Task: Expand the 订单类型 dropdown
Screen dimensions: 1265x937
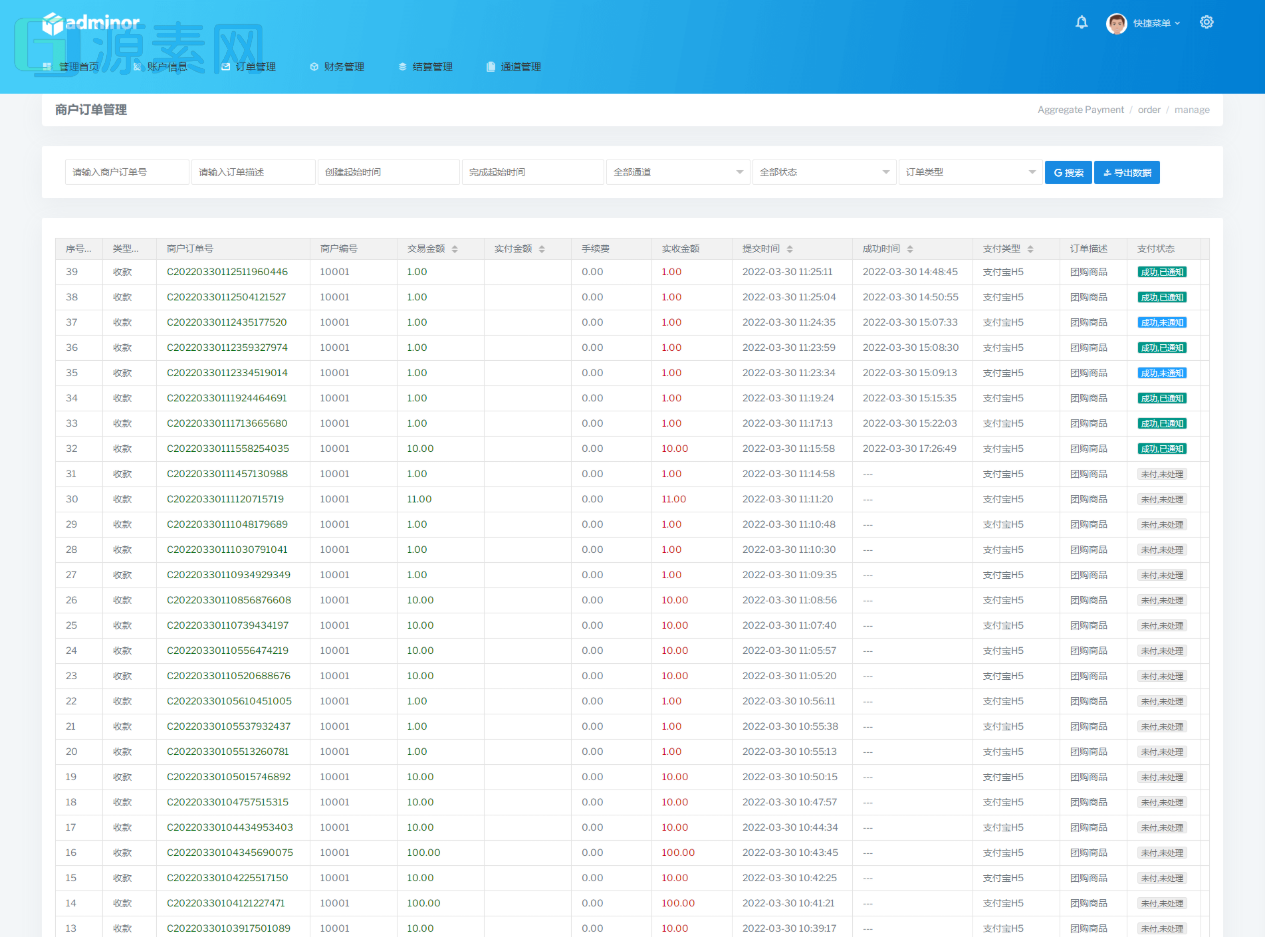Action: 970,172
